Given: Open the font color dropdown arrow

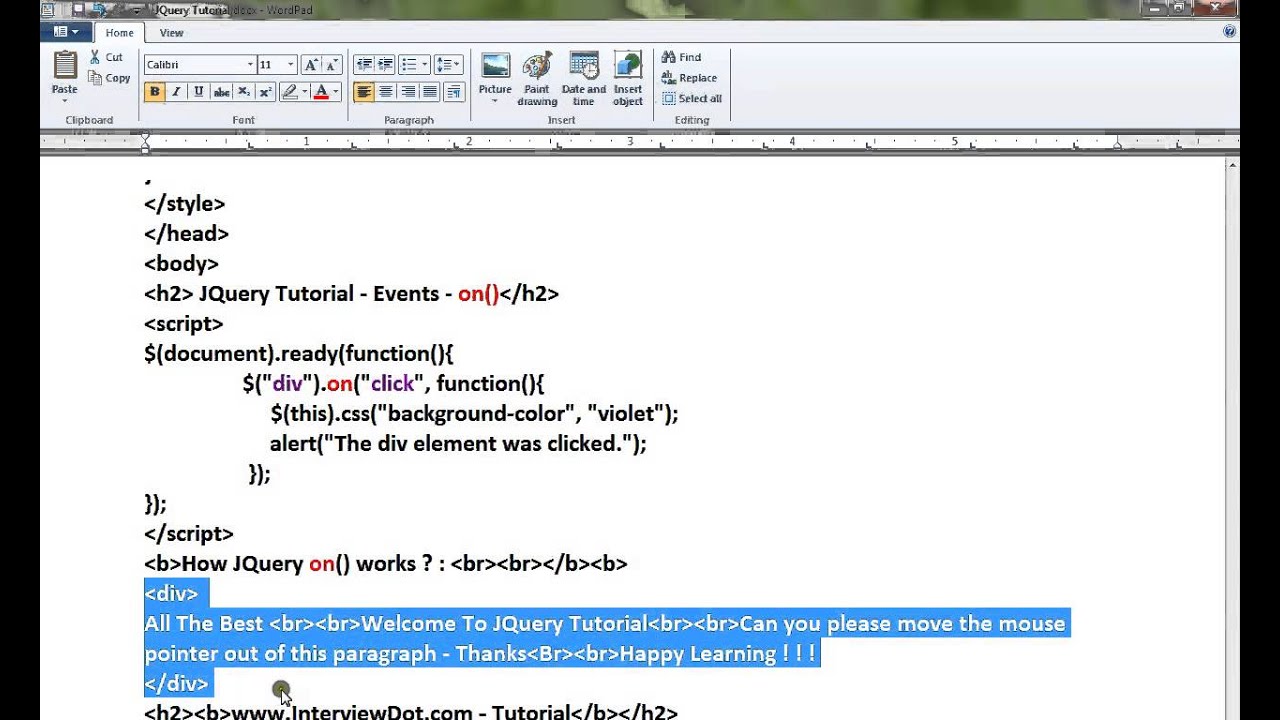Looking at the screenshot, I should pyautogui.click(x=336, y=92).
